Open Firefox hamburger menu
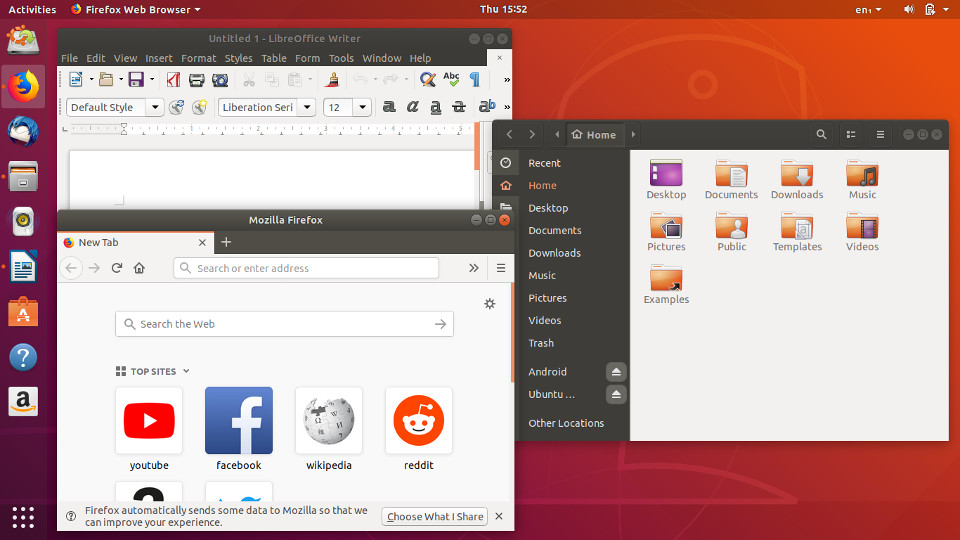The height and width of the screenshot is (540, 960). 501,268
